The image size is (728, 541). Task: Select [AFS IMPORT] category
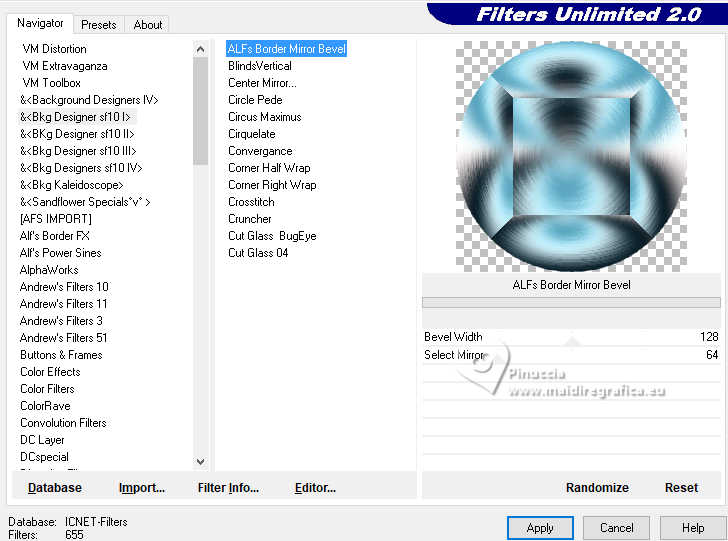coord(55,219)
